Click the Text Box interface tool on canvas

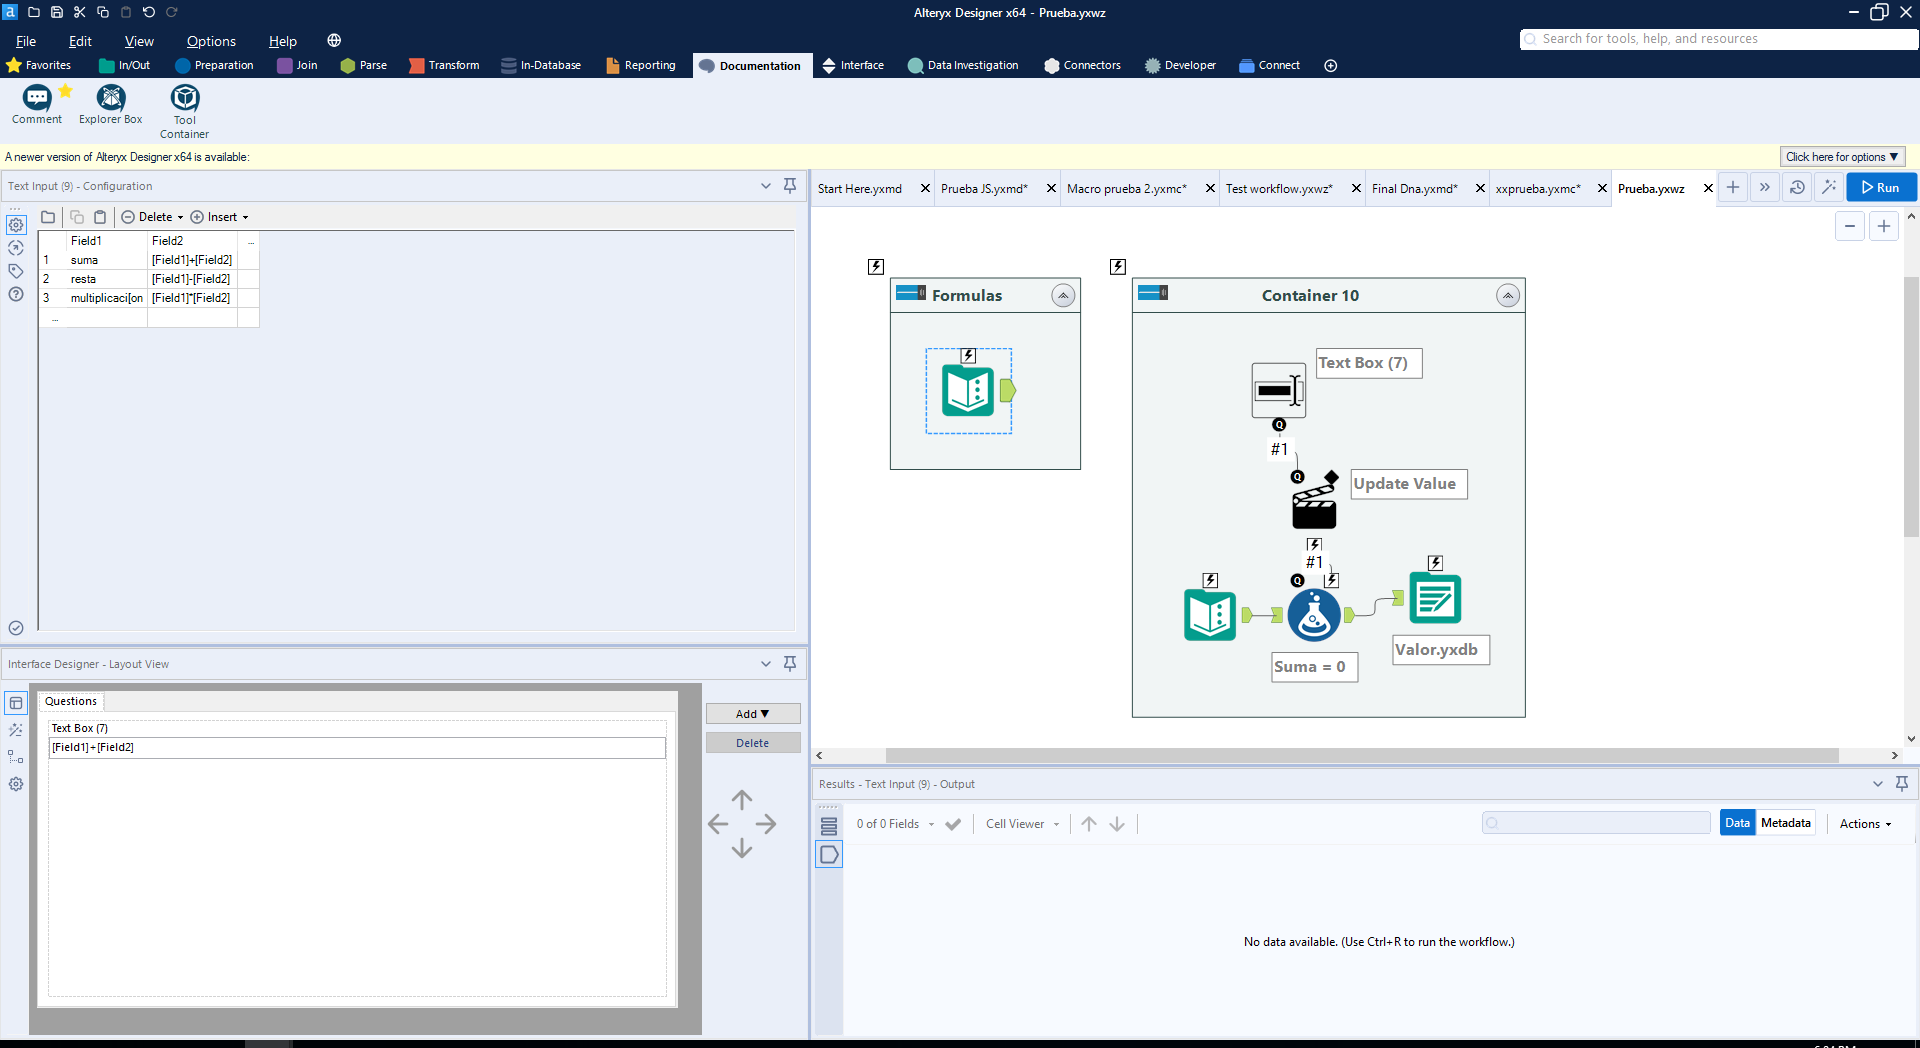(x=1278, y=390)
